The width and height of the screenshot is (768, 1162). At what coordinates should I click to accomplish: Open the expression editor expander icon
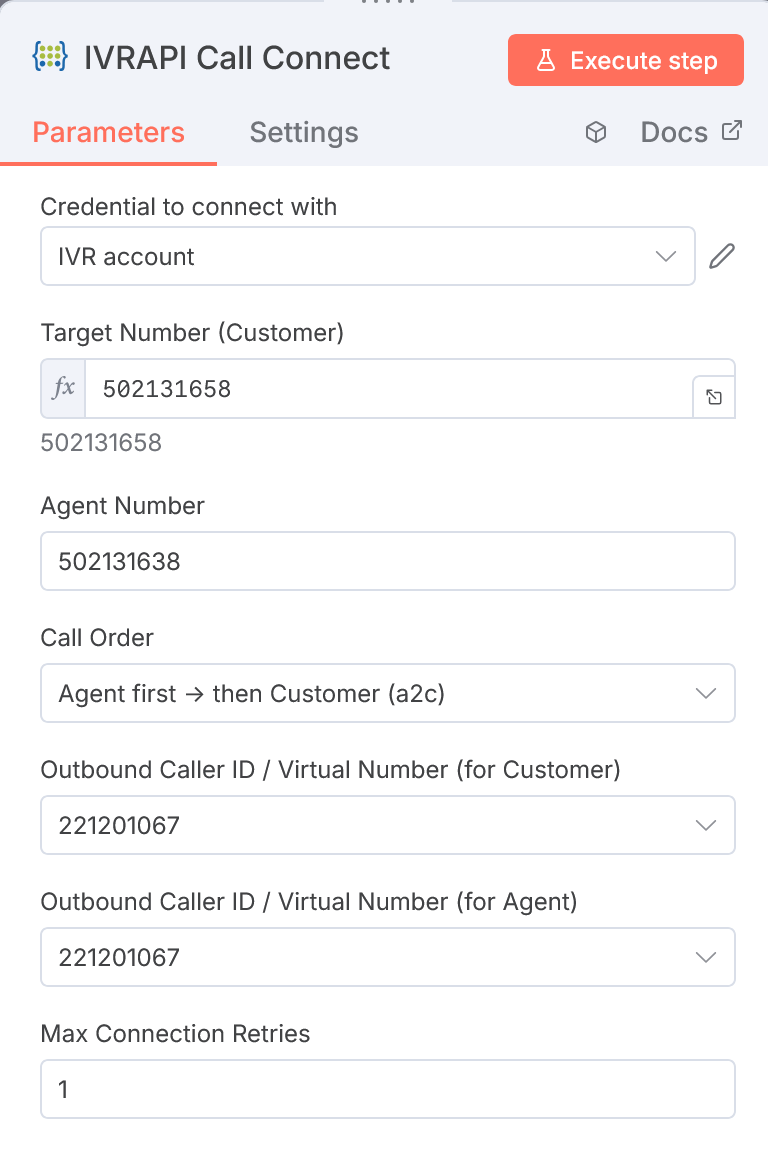click(x=713, y=397)
